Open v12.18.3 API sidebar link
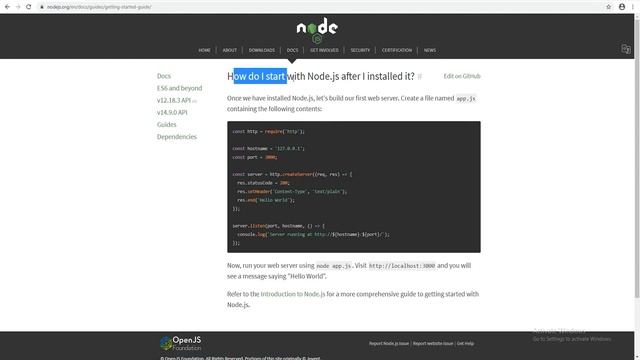This screenshot has height=360, width=640. [x=174, y=100]
